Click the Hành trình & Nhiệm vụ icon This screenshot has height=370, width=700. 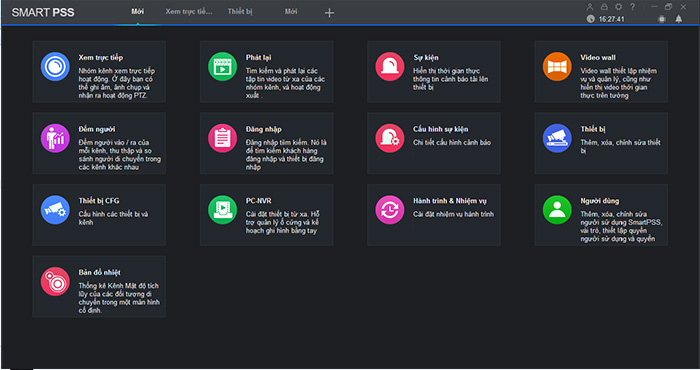(390, 210)
